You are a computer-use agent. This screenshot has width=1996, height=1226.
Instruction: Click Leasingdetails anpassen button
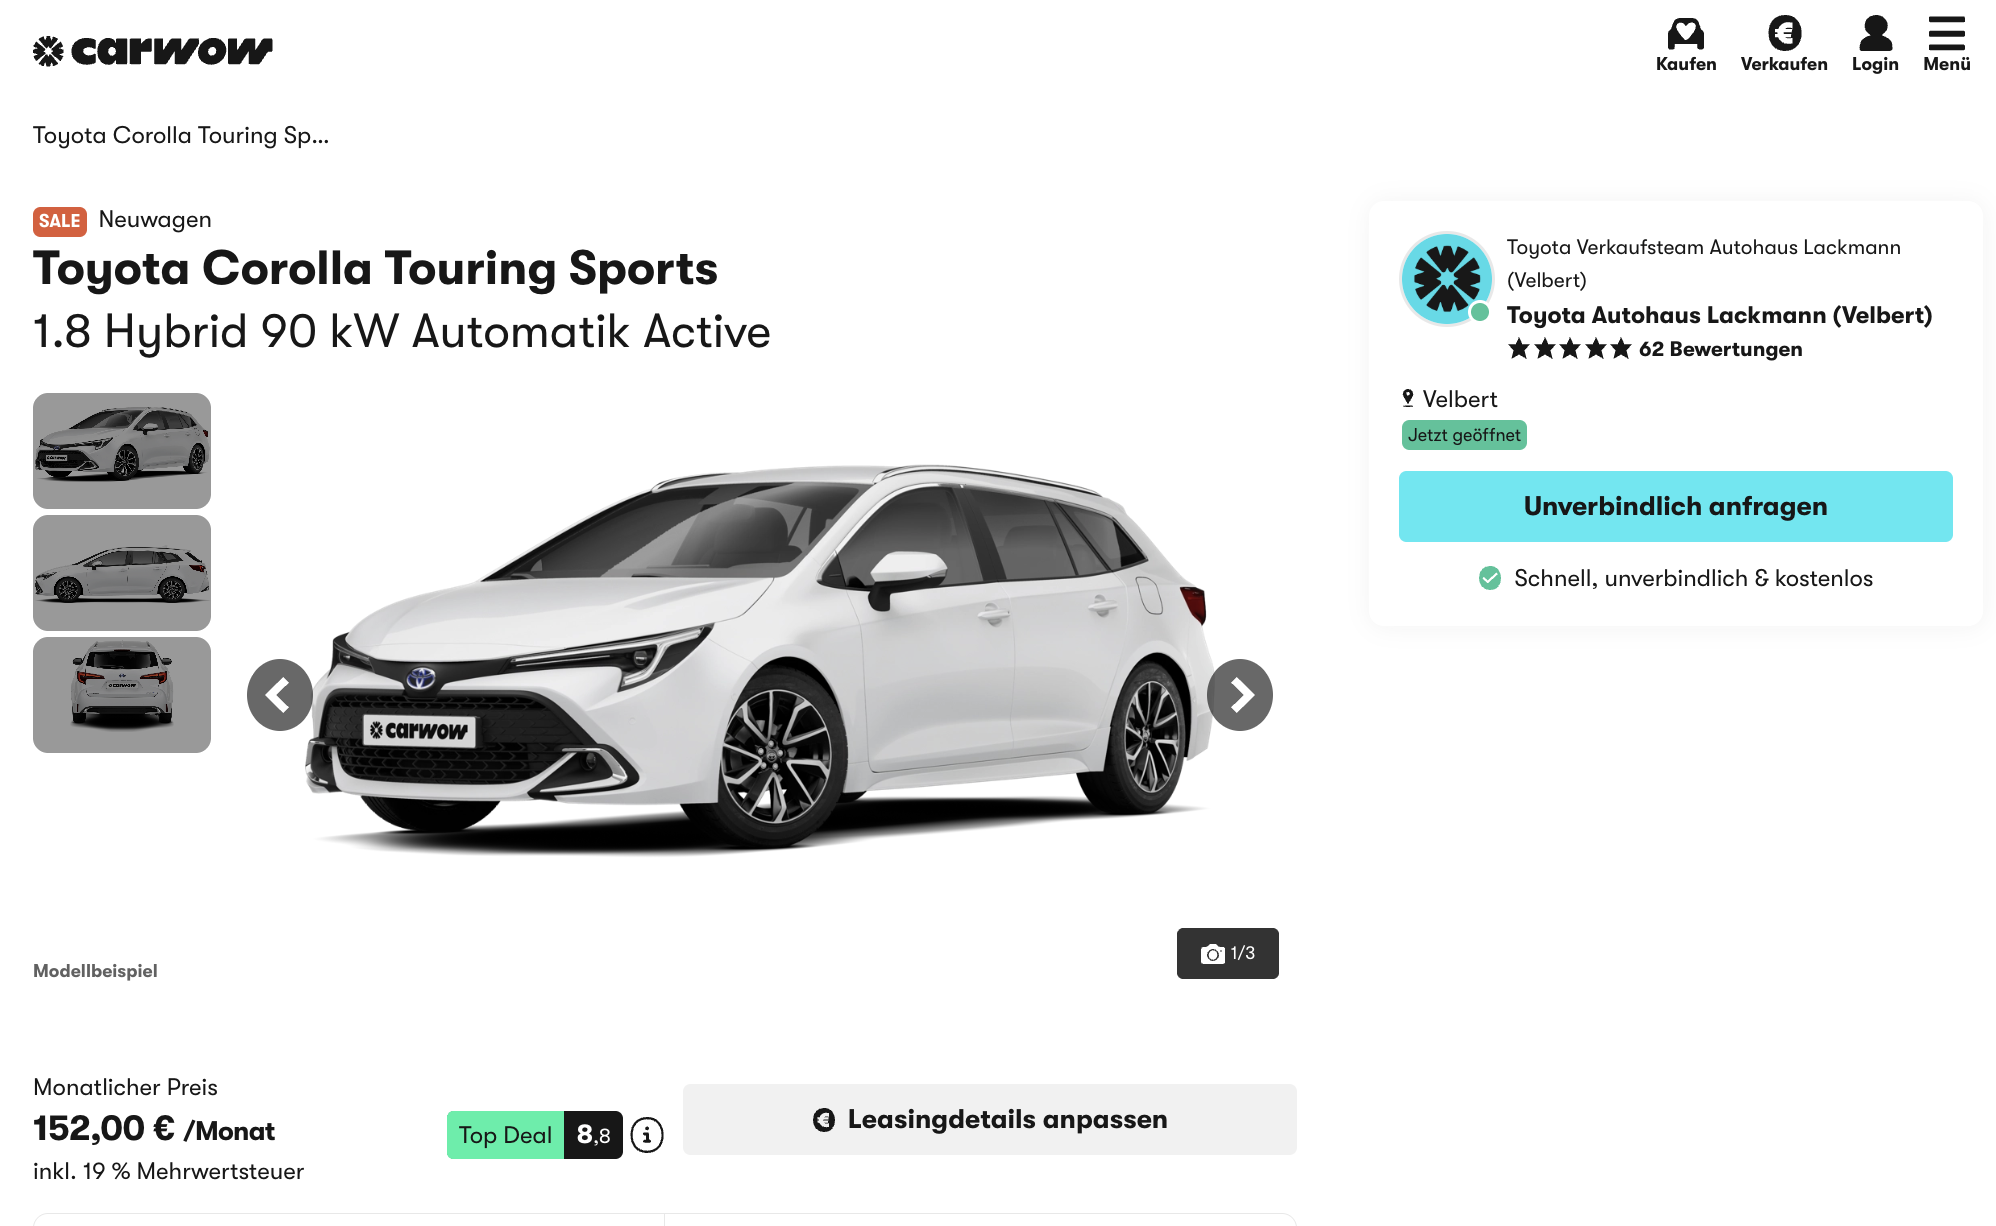click(990, 1120)
